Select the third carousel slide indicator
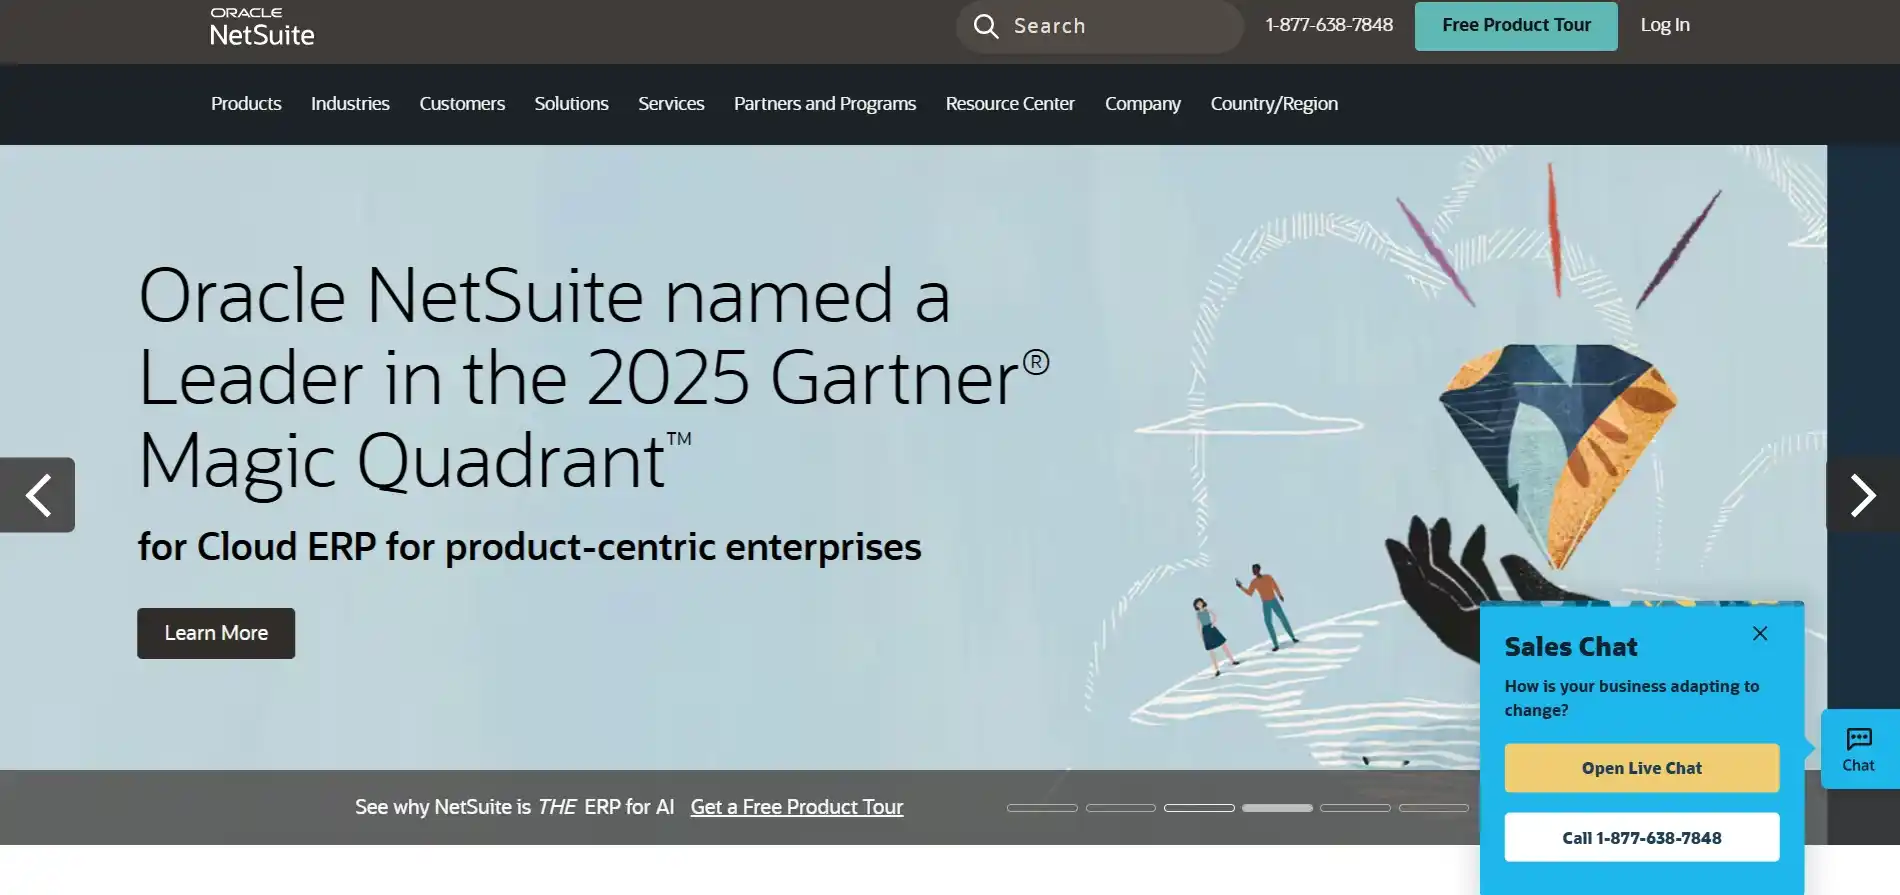The height and width of the screenshot is (895, 1900). (1199, 807)
